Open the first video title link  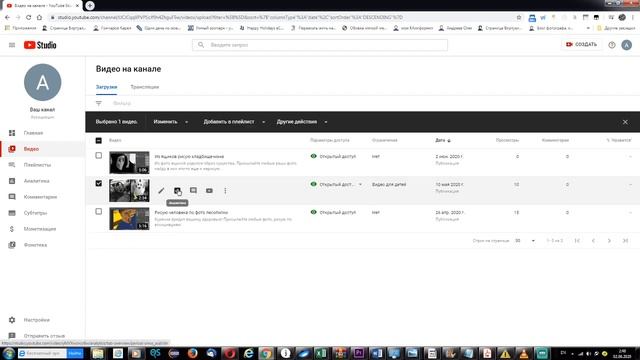pos(189,156)
